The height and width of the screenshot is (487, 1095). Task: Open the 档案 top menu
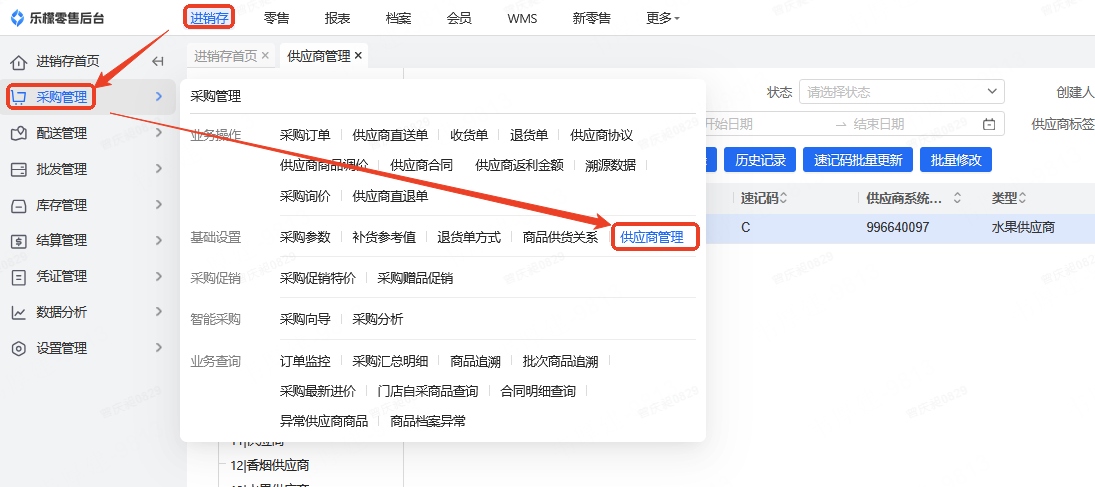(398, 18)
